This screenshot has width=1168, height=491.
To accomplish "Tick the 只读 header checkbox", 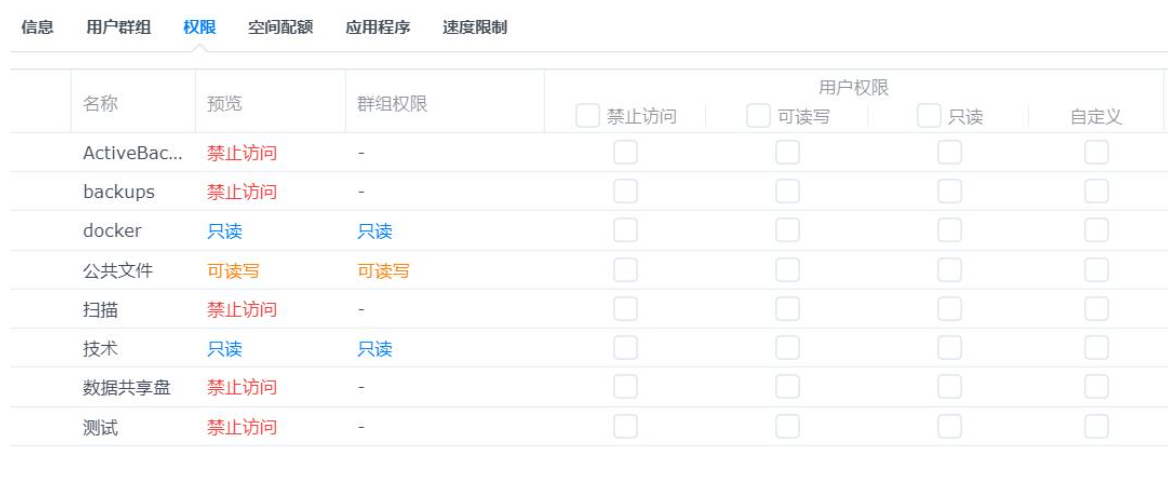I will click(x=930, y=117).
